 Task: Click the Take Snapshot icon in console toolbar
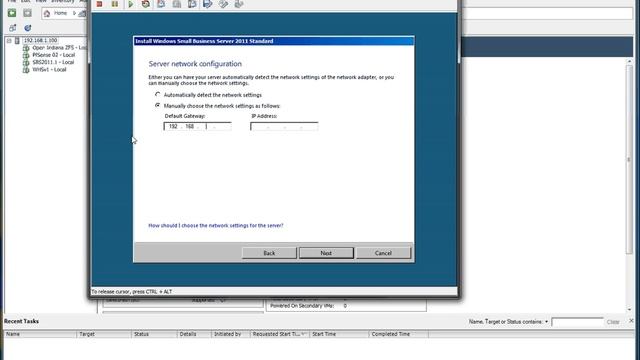pyautogui.click(x=161, y=4)
